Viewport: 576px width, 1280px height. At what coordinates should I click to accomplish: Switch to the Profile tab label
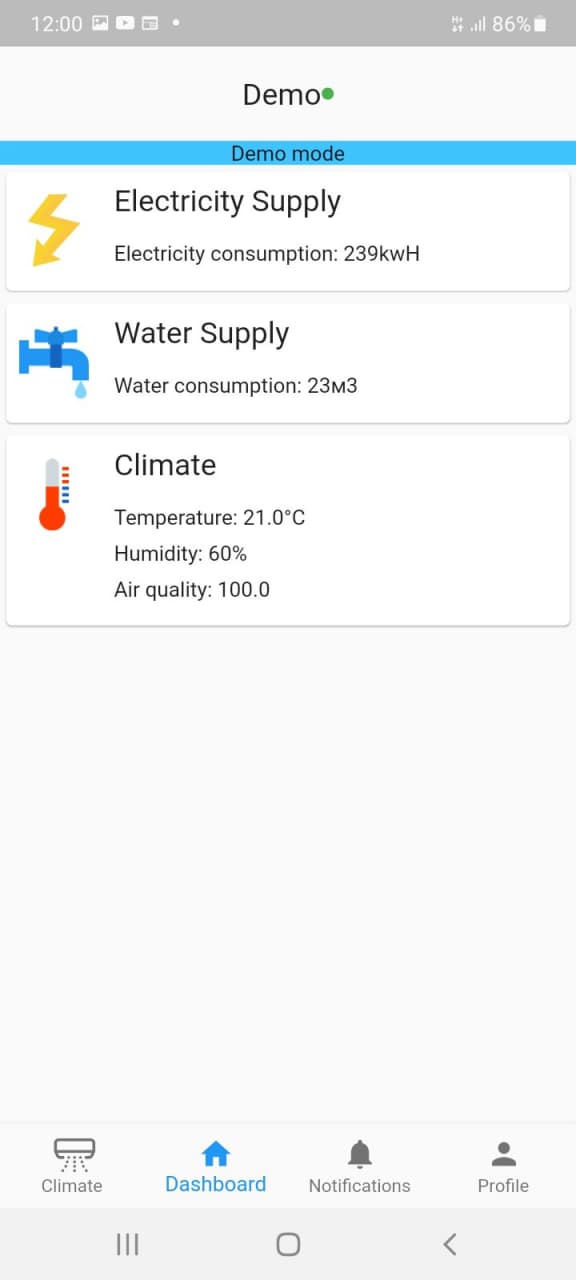[x=503, y=1186]
